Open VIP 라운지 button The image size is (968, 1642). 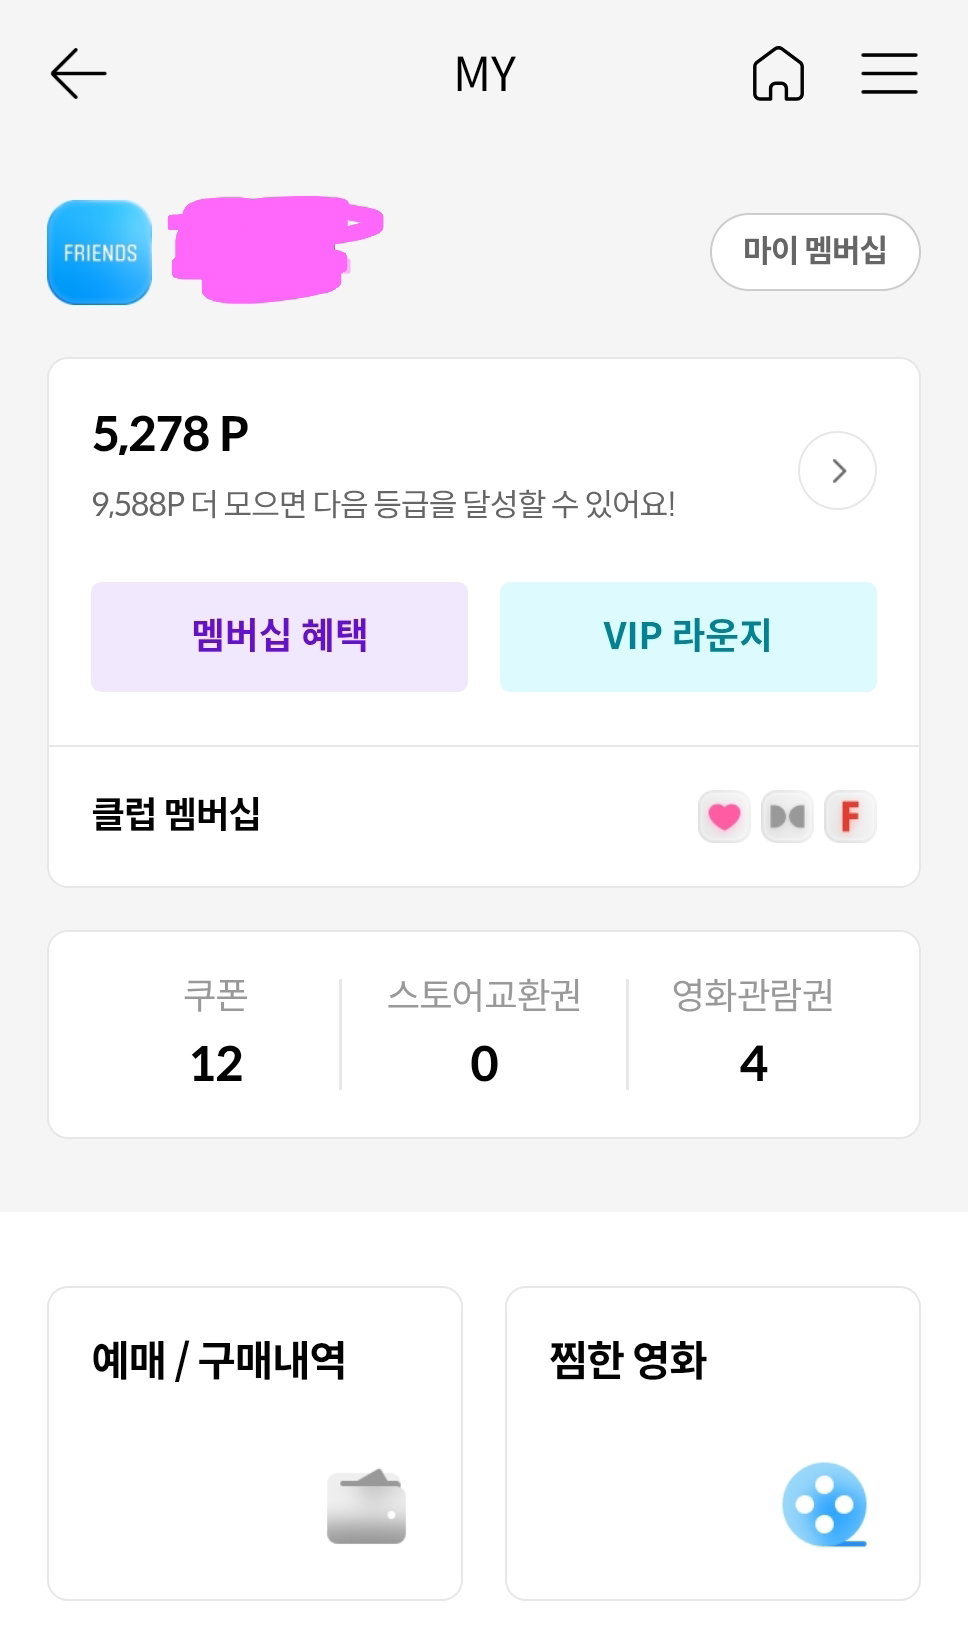688,637
